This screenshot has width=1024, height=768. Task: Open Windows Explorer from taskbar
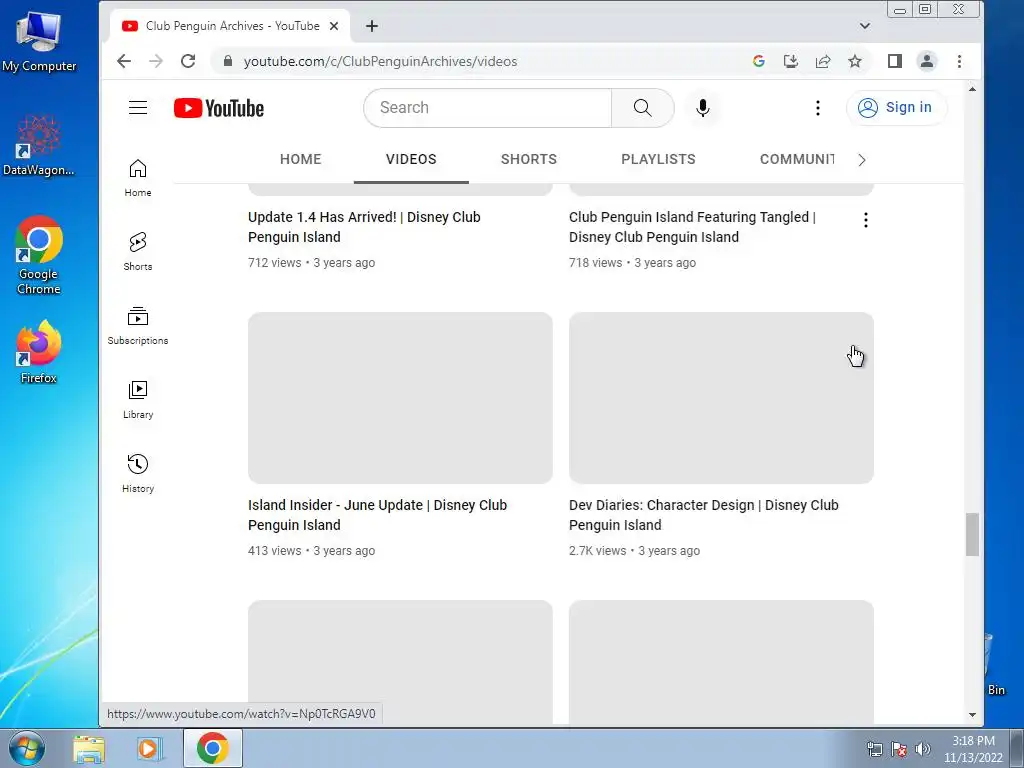point(89,749)
